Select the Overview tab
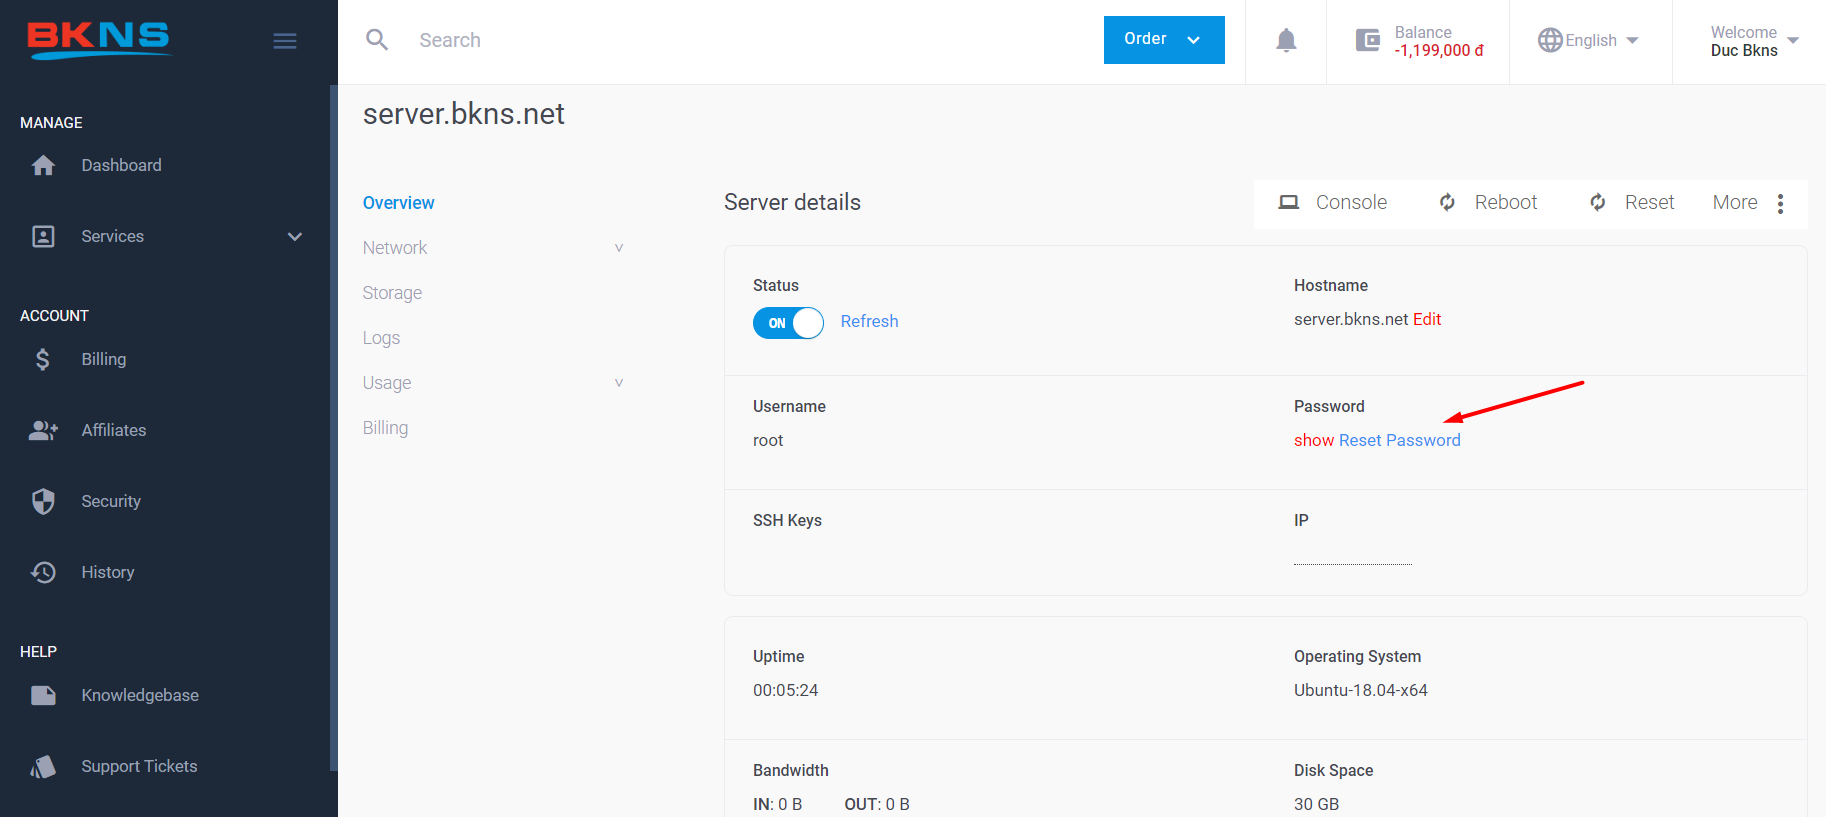The height and width of the screenshot is (817, 1826). [x=398, y=203]
